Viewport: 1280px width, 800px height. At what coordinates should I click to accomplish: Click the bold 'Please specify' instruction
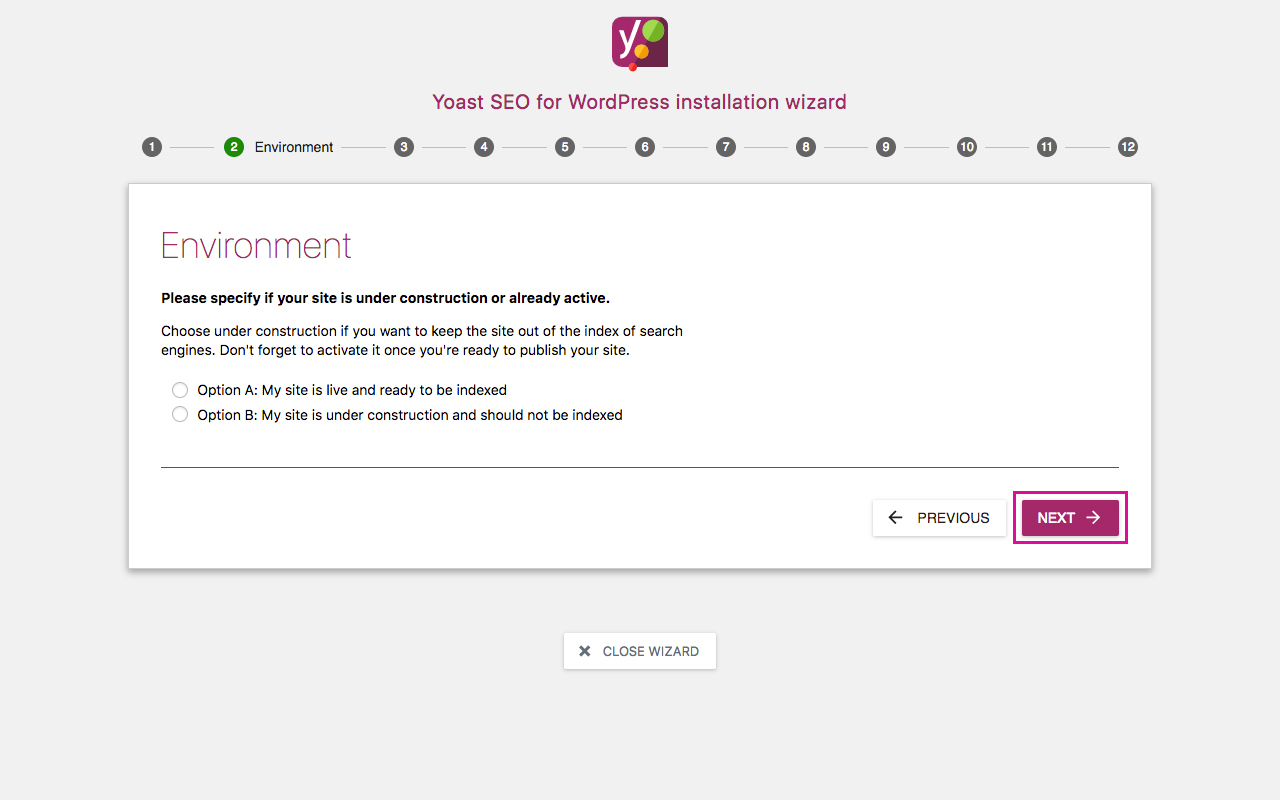[x=385, y=298]
